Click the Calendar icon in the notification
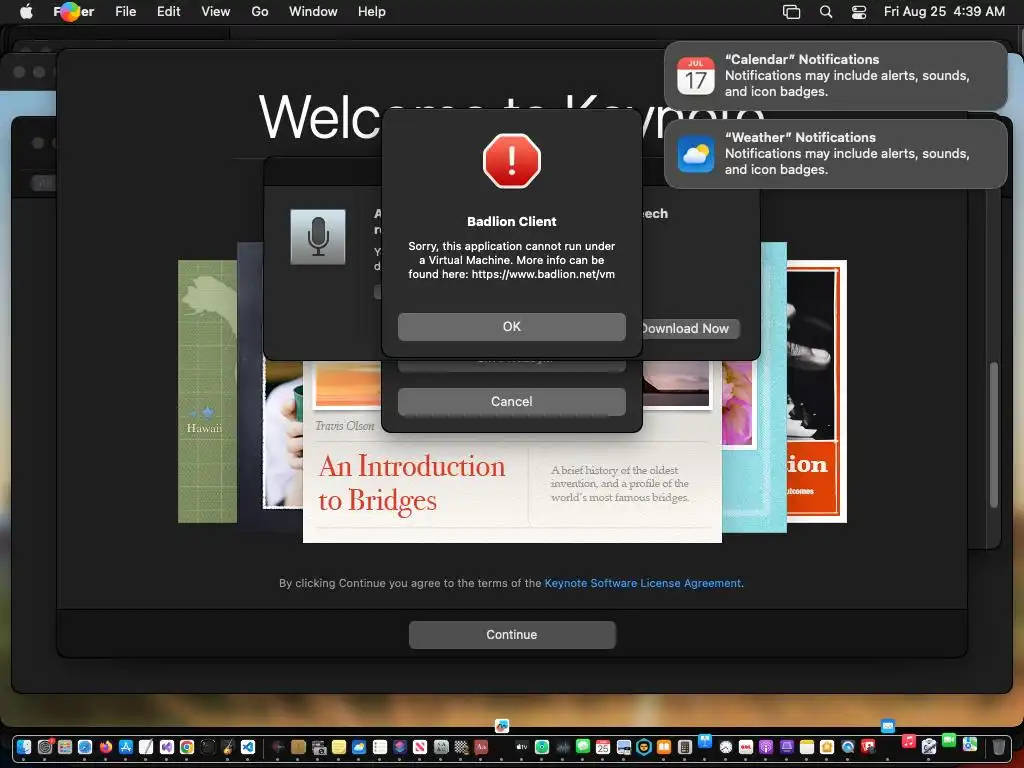Viewport: 1024px width, 768px height. tap(696, 76)
